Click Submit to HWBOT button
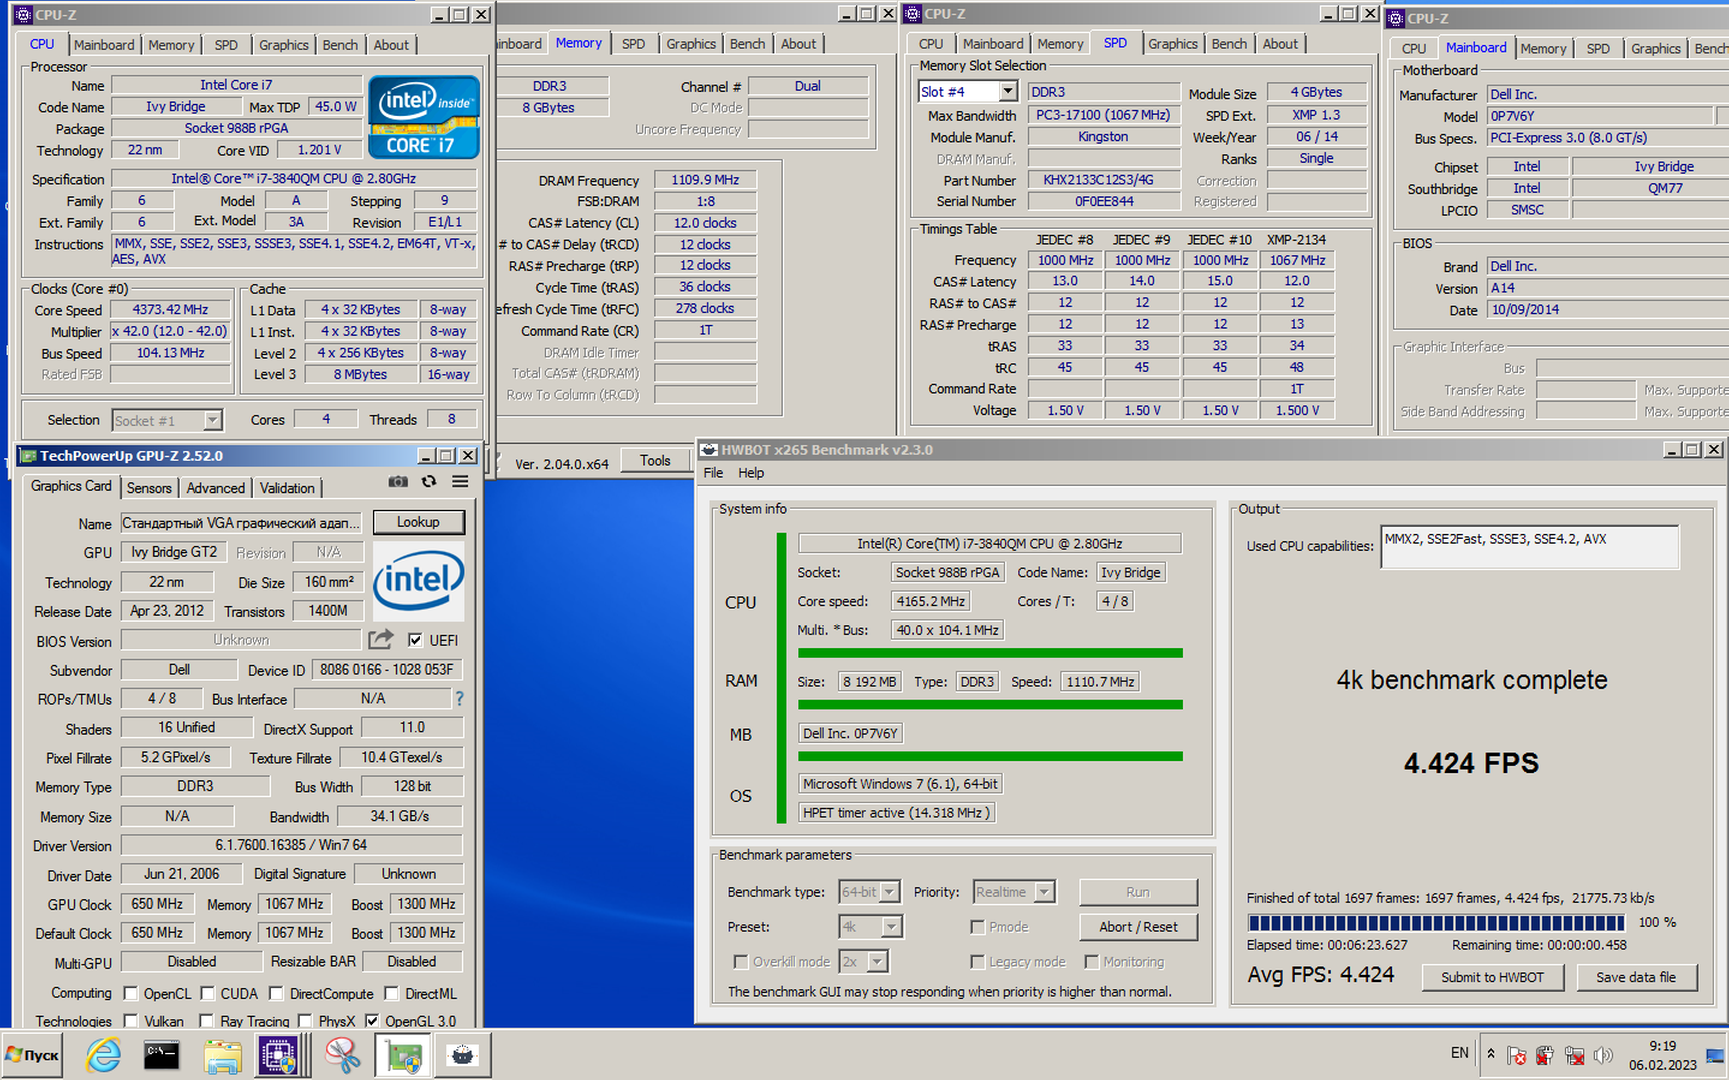Screen dimensions: 1729x1080 point(1492,977)
